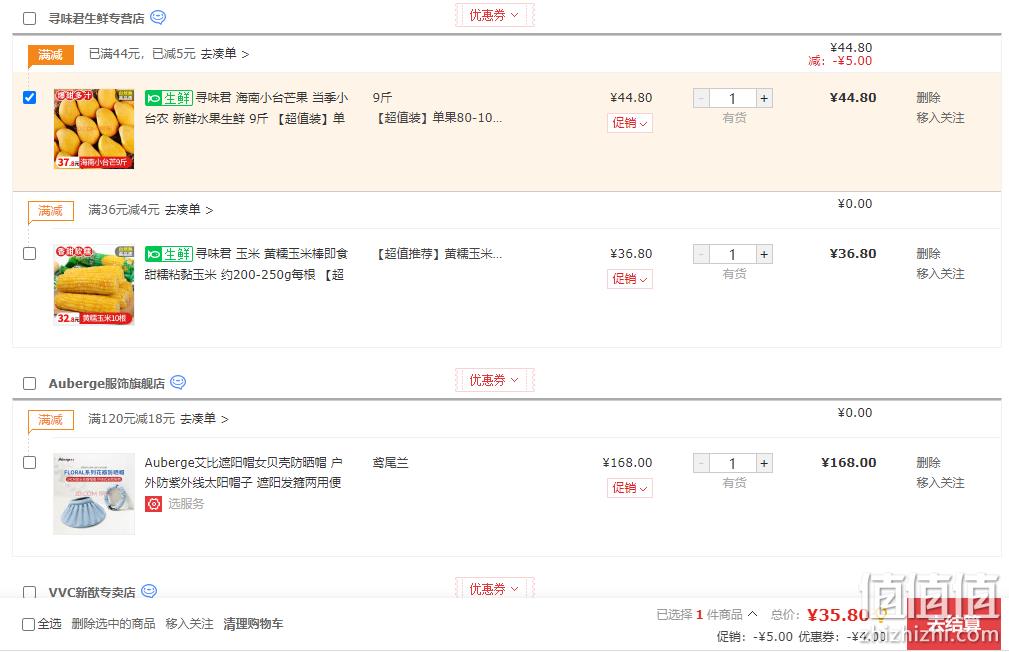This screenshot has width=1009, height=652.
Task: Click the hat unit price ¥168.00
Action: pos(627,463)
